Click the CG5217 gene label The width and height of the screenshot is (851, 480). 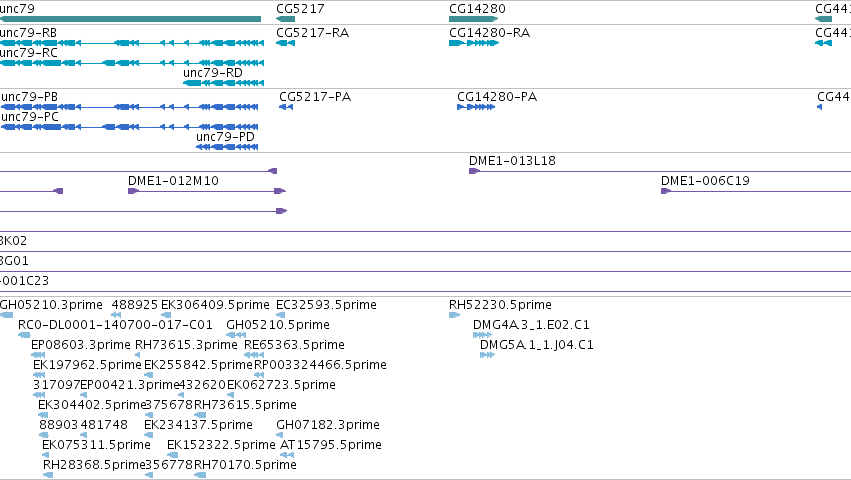pyautogui.click(x=300, y=9)
